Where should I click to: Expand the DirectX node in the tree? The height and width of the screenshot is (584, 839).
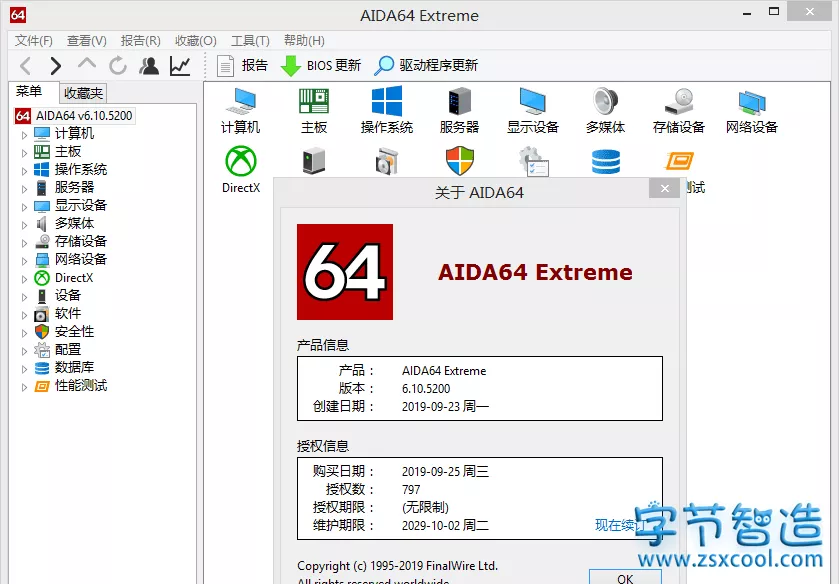pyautogui.click(x=24, y=279)
